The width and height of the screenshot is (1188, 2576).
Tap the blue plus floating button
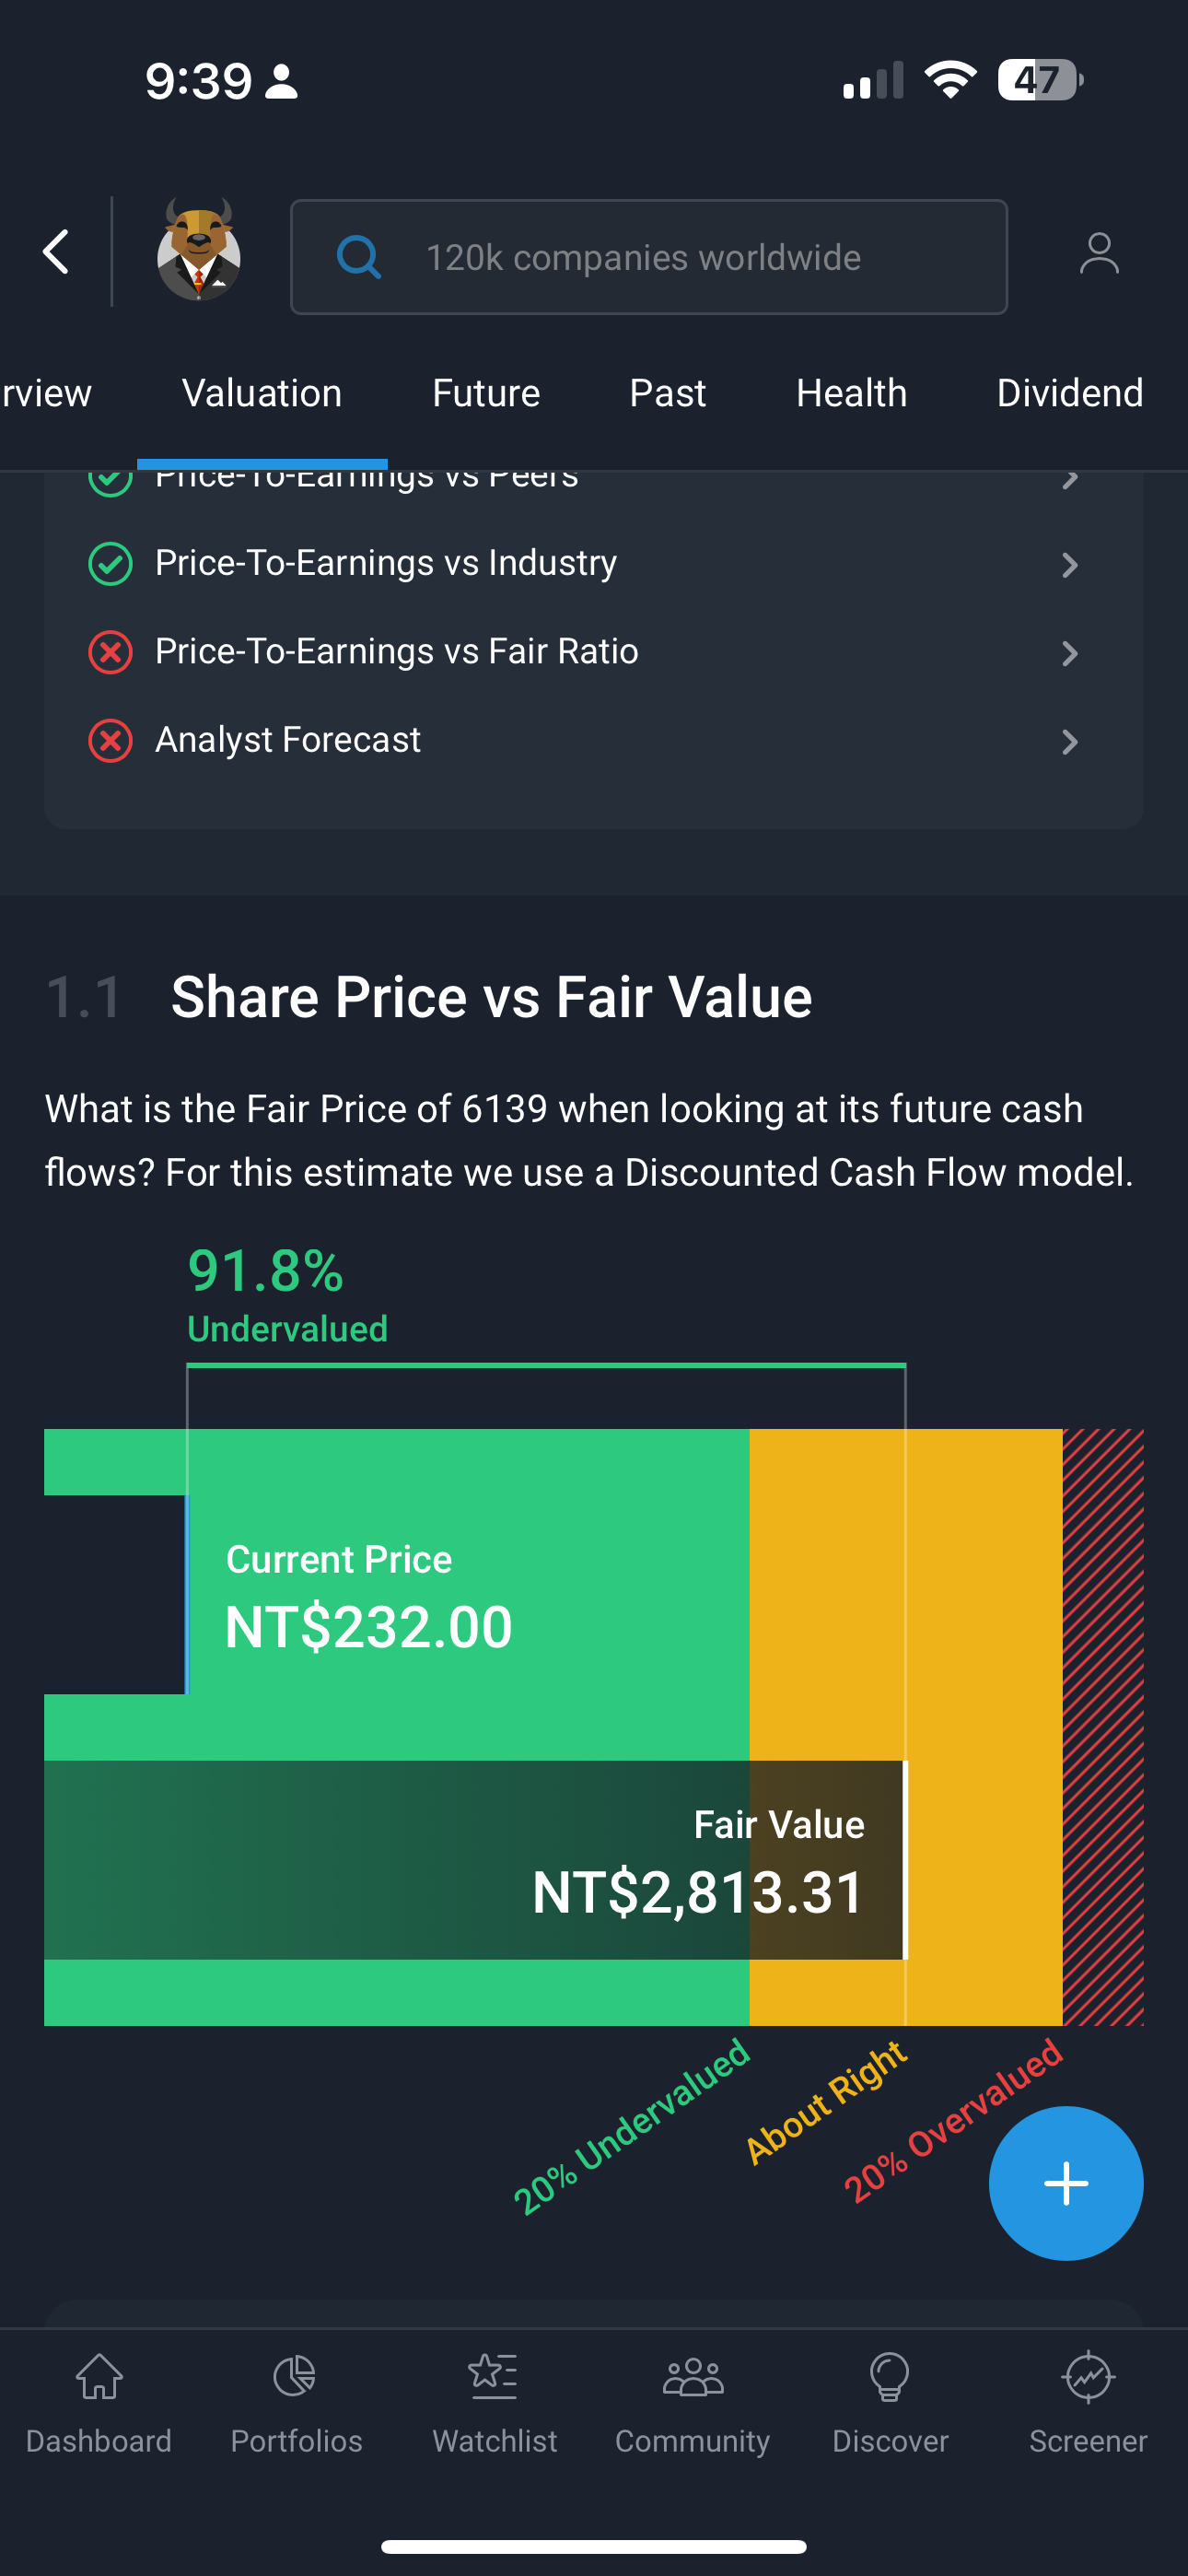(1065, 2183)
